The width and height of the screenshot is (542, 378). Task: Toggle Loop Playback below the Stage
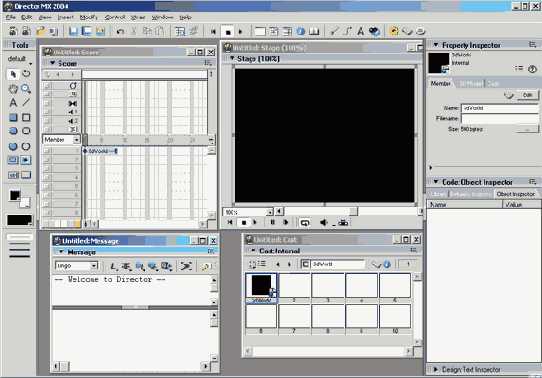click(305, 223)
